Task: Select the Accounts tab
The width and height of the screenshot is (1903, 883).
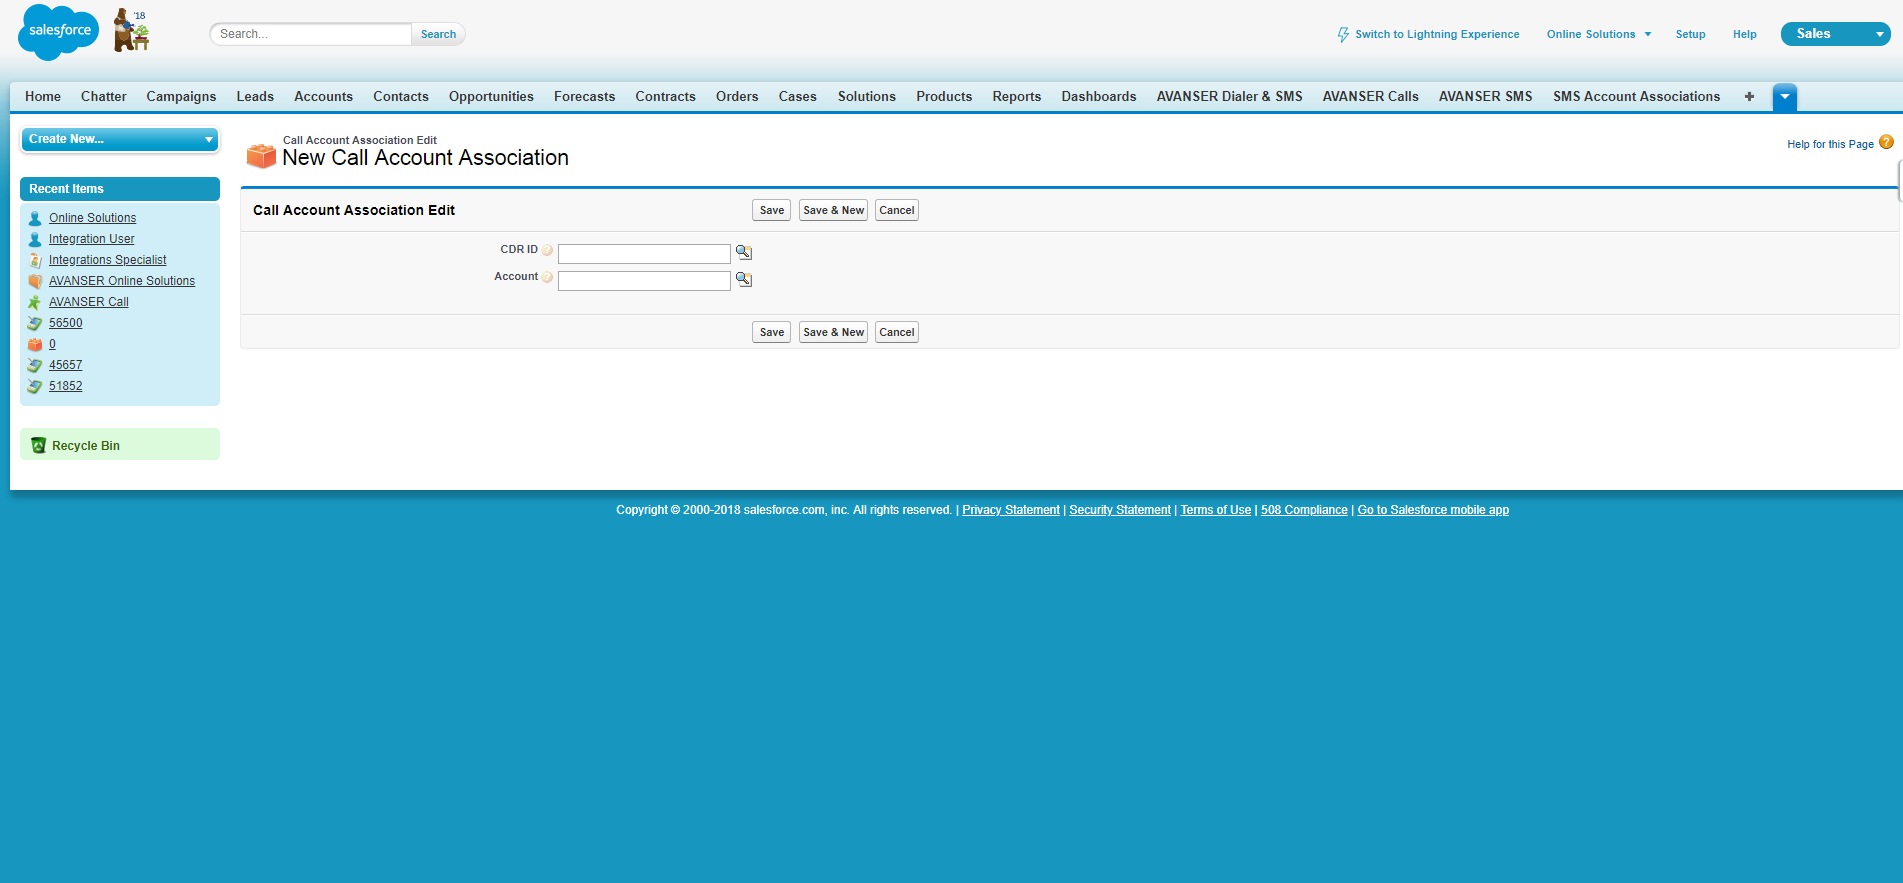Action: click(323, 97)
